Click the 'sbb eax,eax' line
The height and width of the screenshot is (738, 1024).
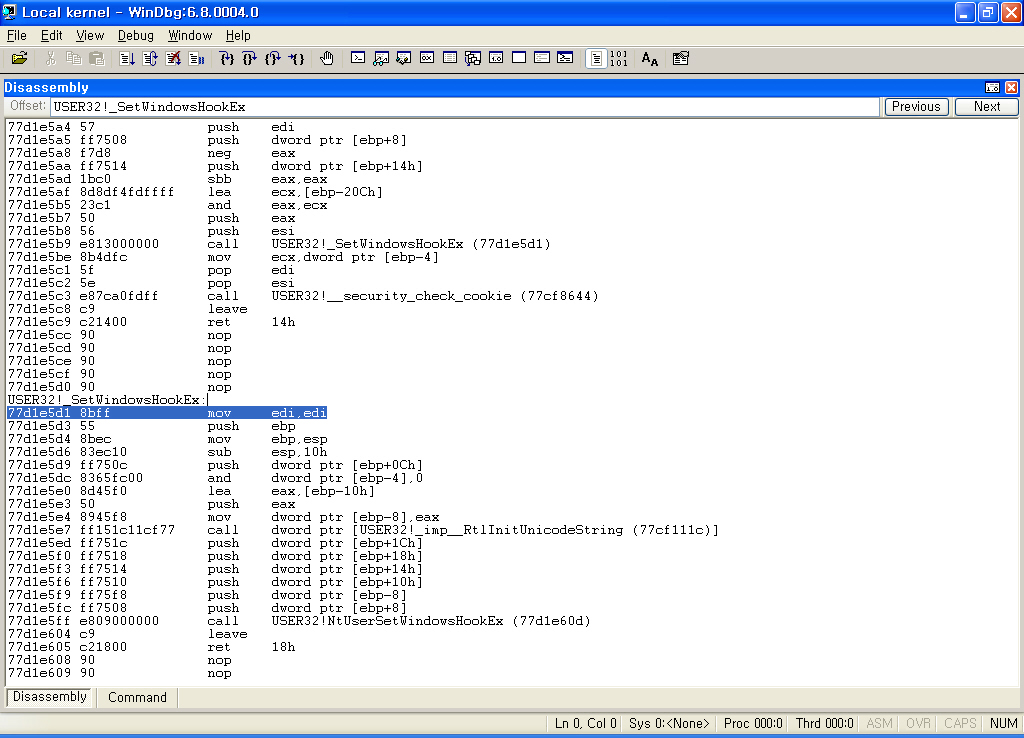point(168,179)
